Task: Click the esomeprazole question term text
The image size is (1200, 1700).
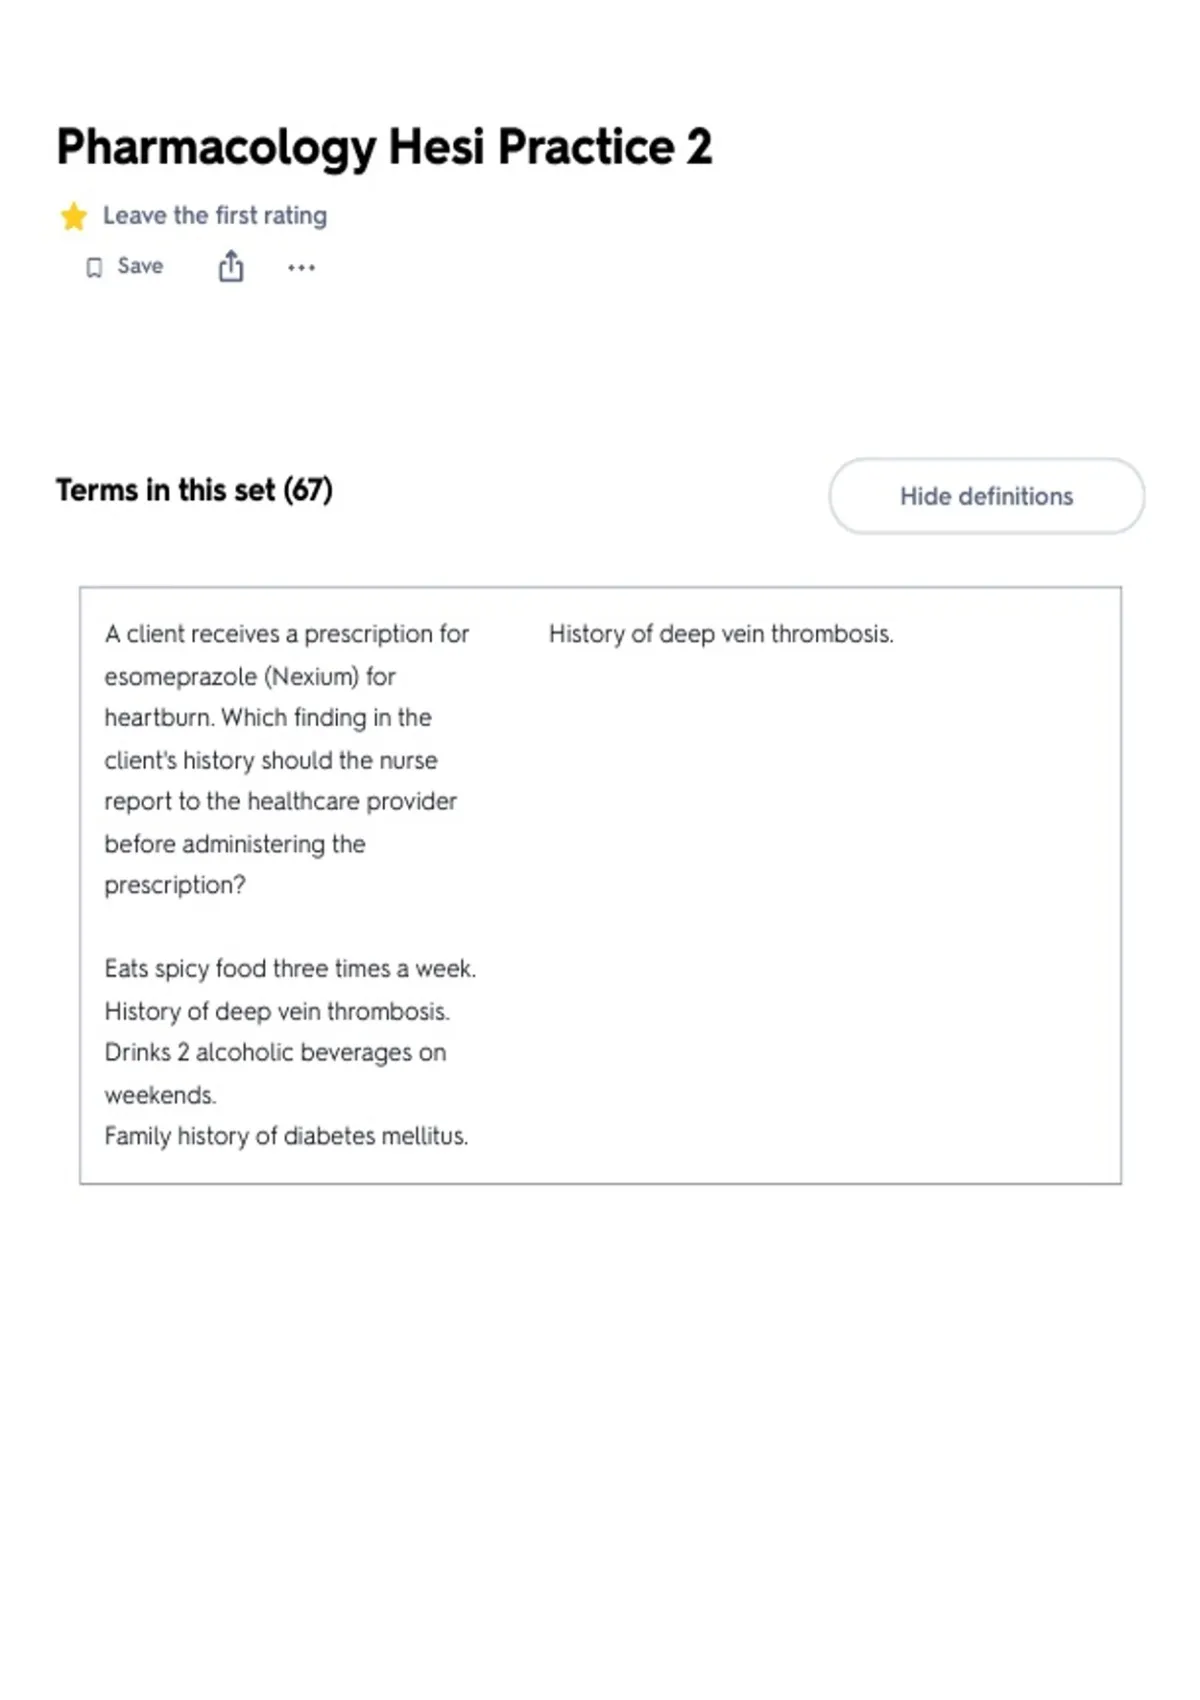Action: coord(287,759)
